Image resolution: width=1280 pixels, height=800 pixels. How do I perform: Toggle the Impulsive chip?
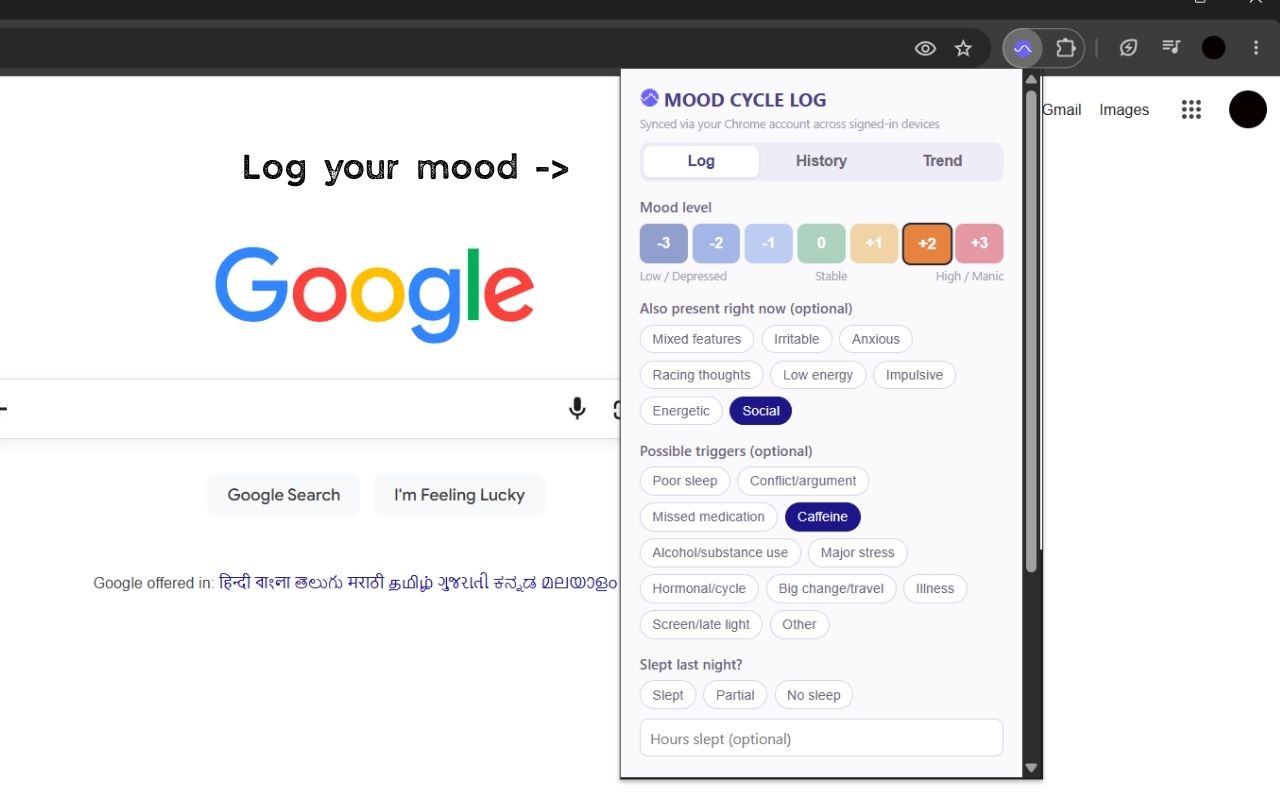pyautogui.click(x=914, y=375)
